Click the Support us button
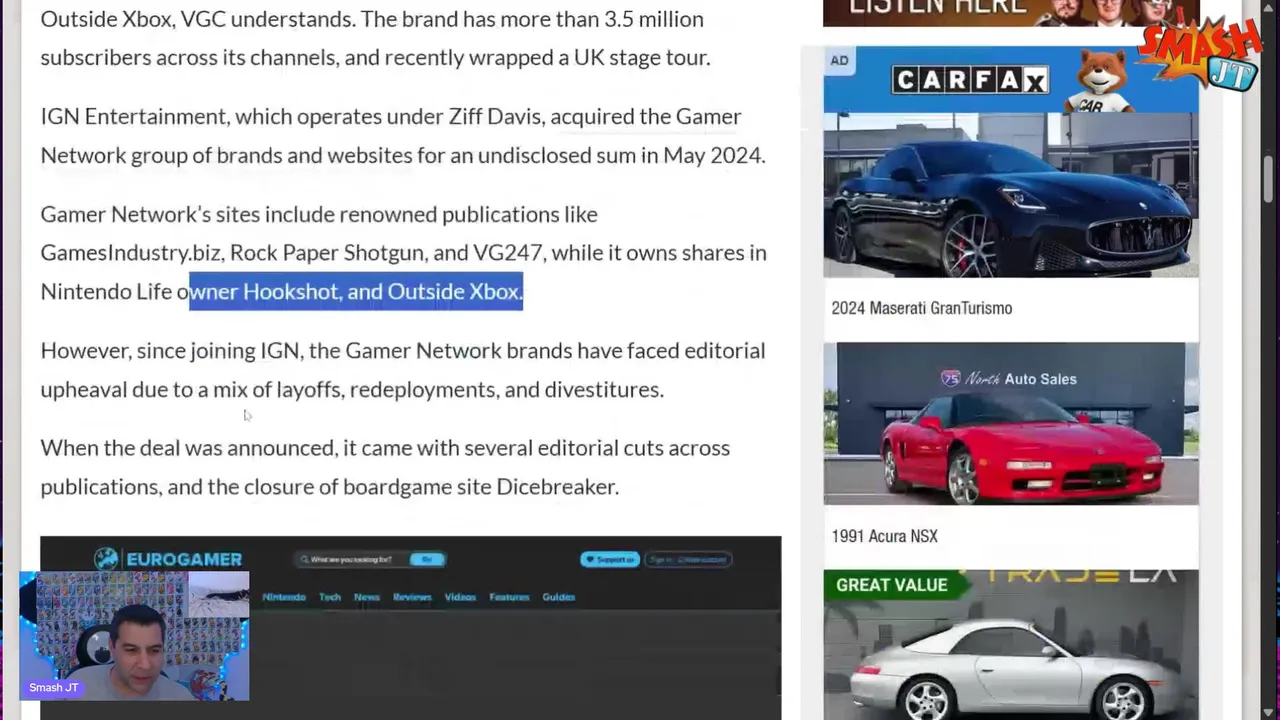Viewport: 1280px width, 720px height. 609,559
